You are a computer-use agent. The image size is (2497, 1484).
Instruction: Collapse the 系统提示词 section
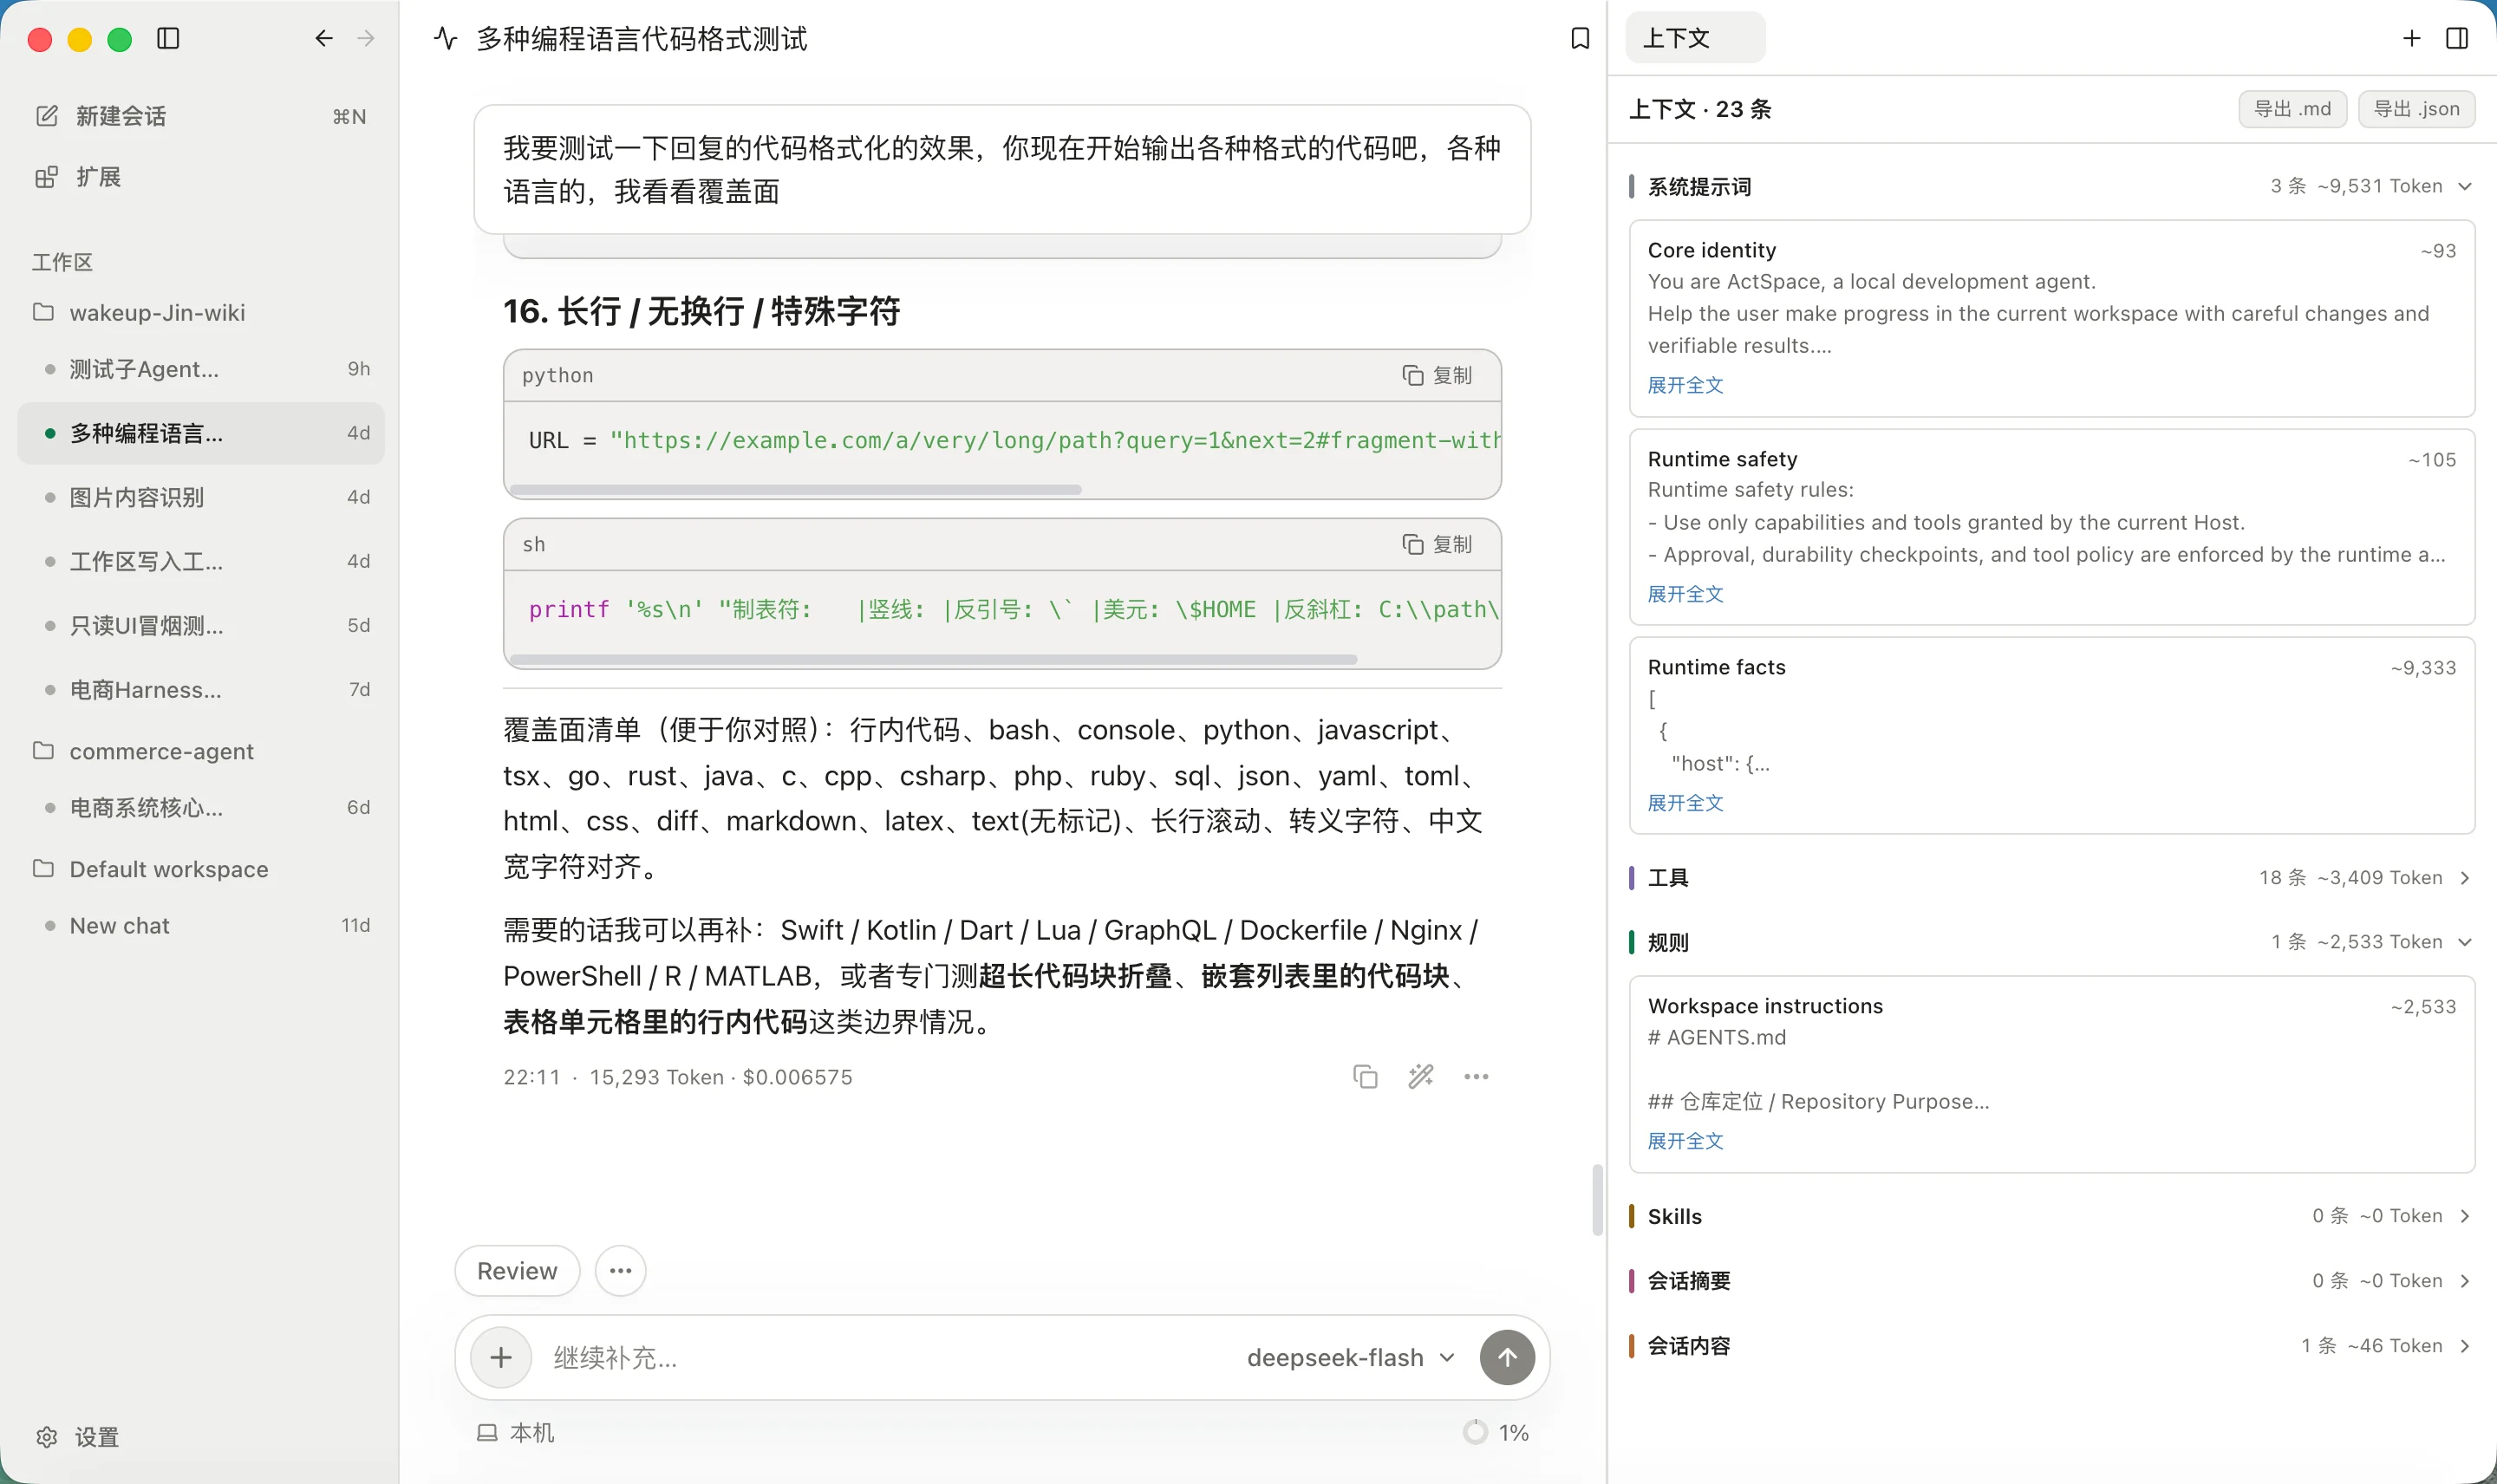(x=2051, y=186)
